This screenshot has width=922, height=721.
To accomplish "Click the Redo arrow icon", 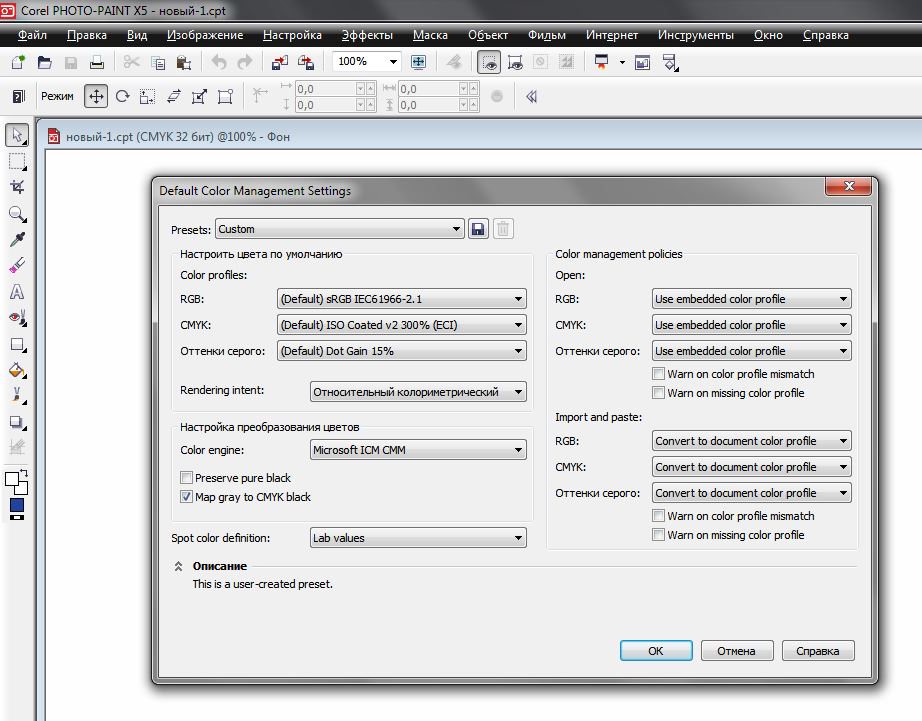I will point(245,62).
